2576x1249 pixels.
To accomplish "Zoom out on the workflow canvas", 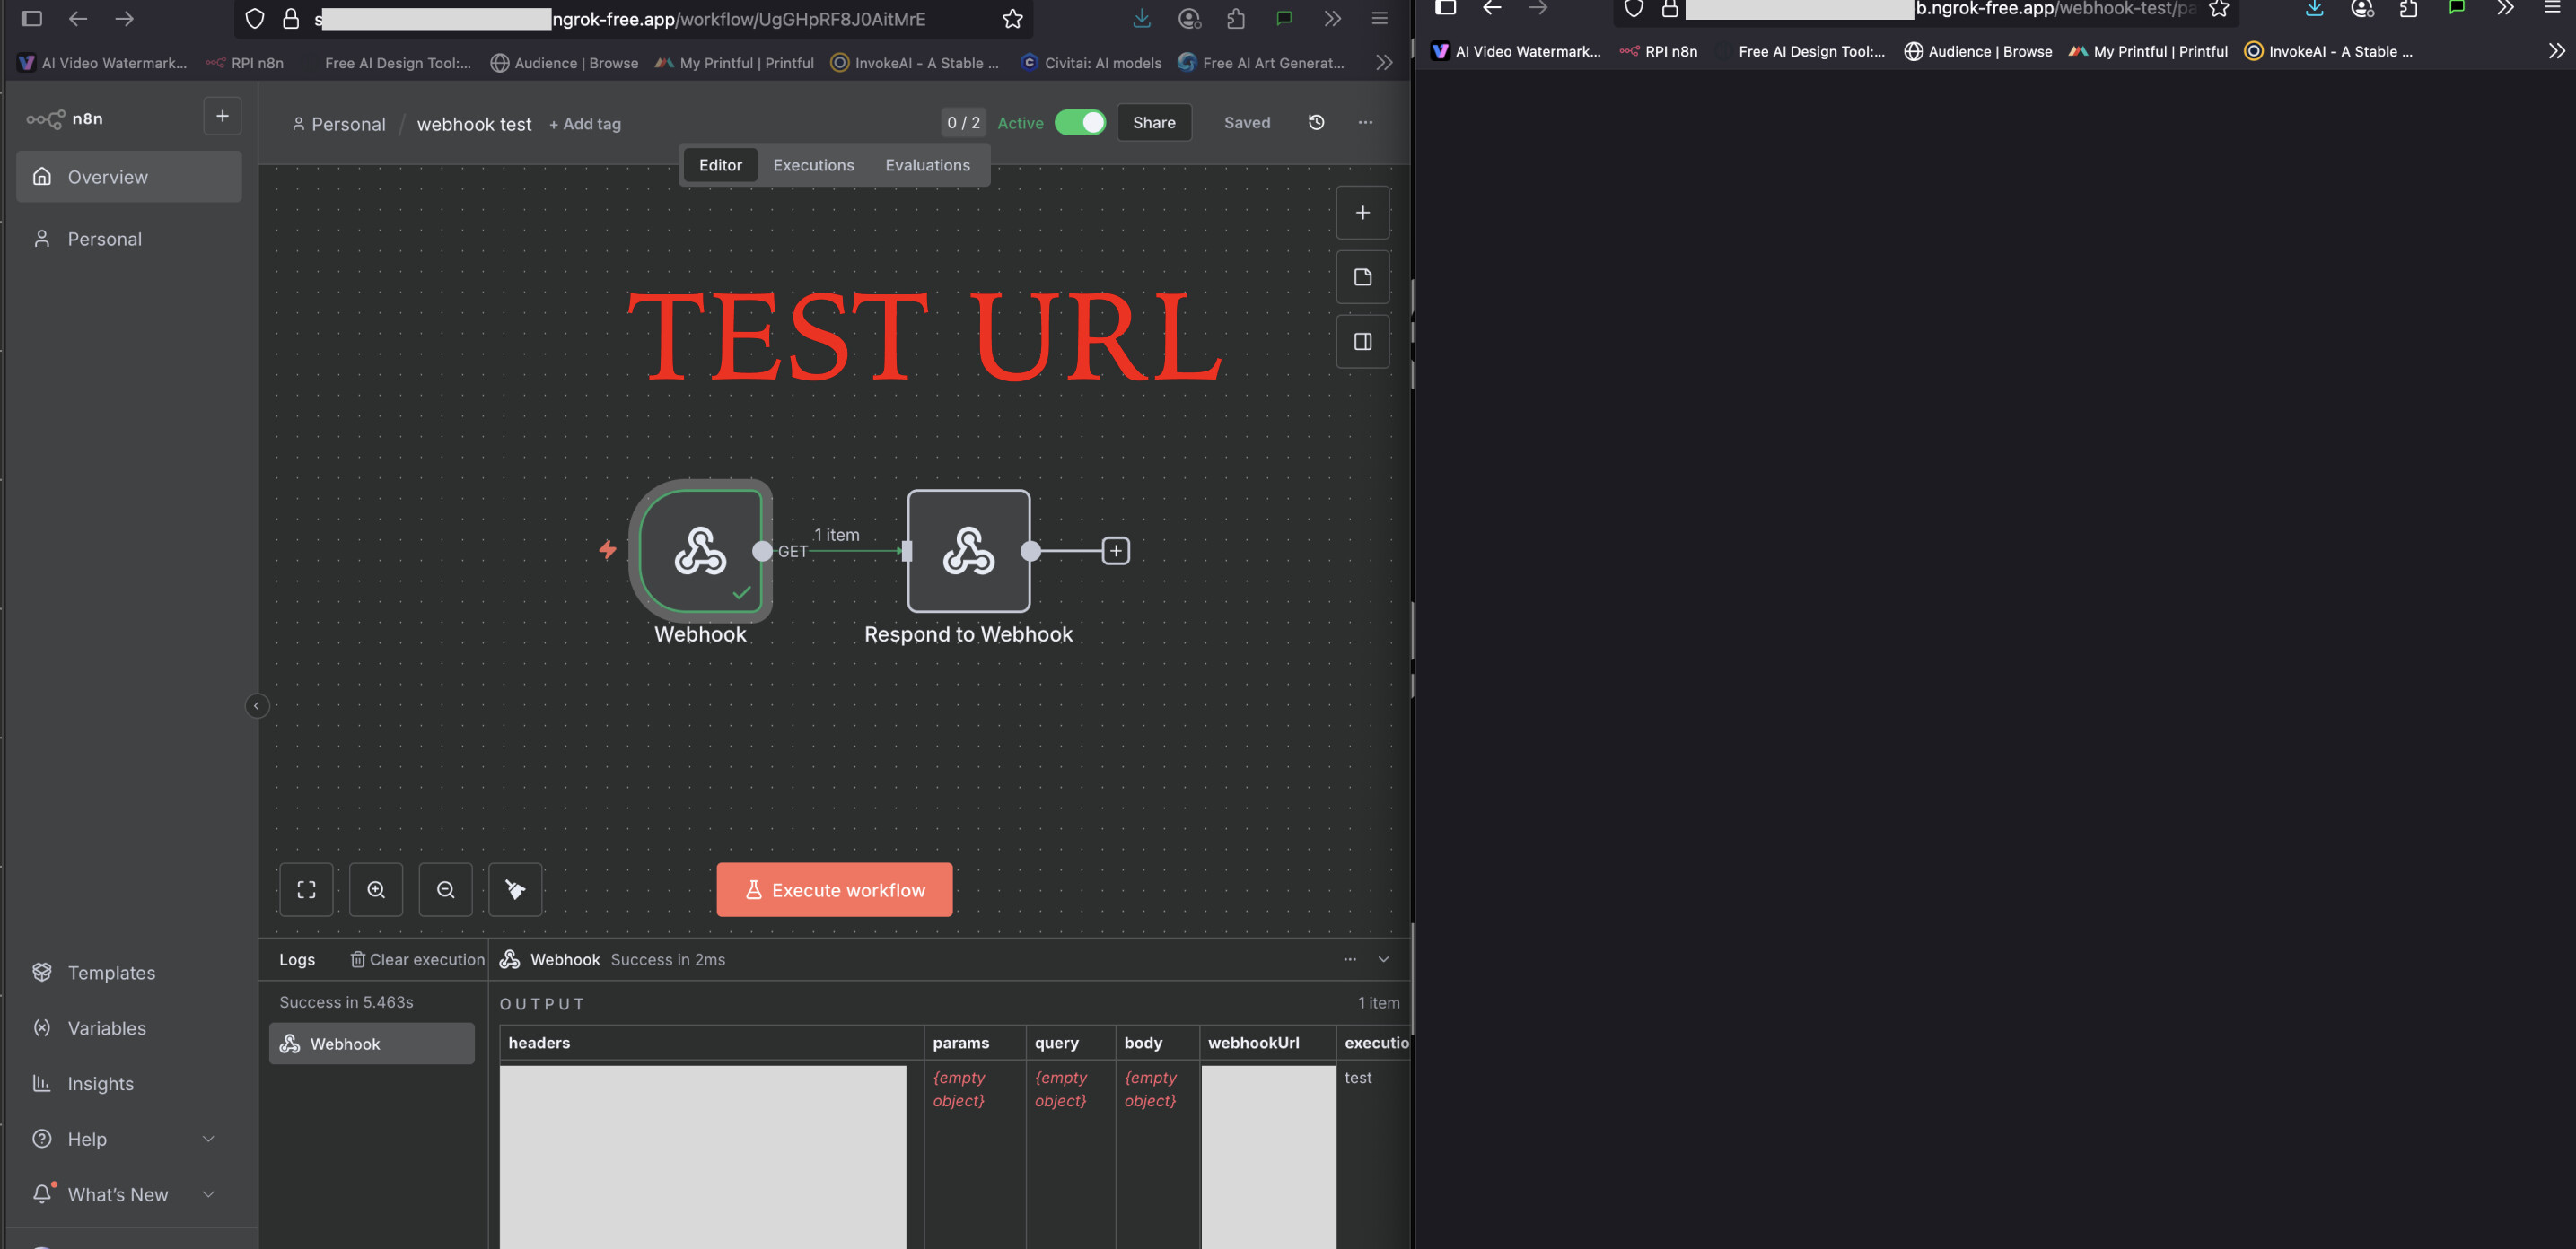I will [x=445, y=889].
